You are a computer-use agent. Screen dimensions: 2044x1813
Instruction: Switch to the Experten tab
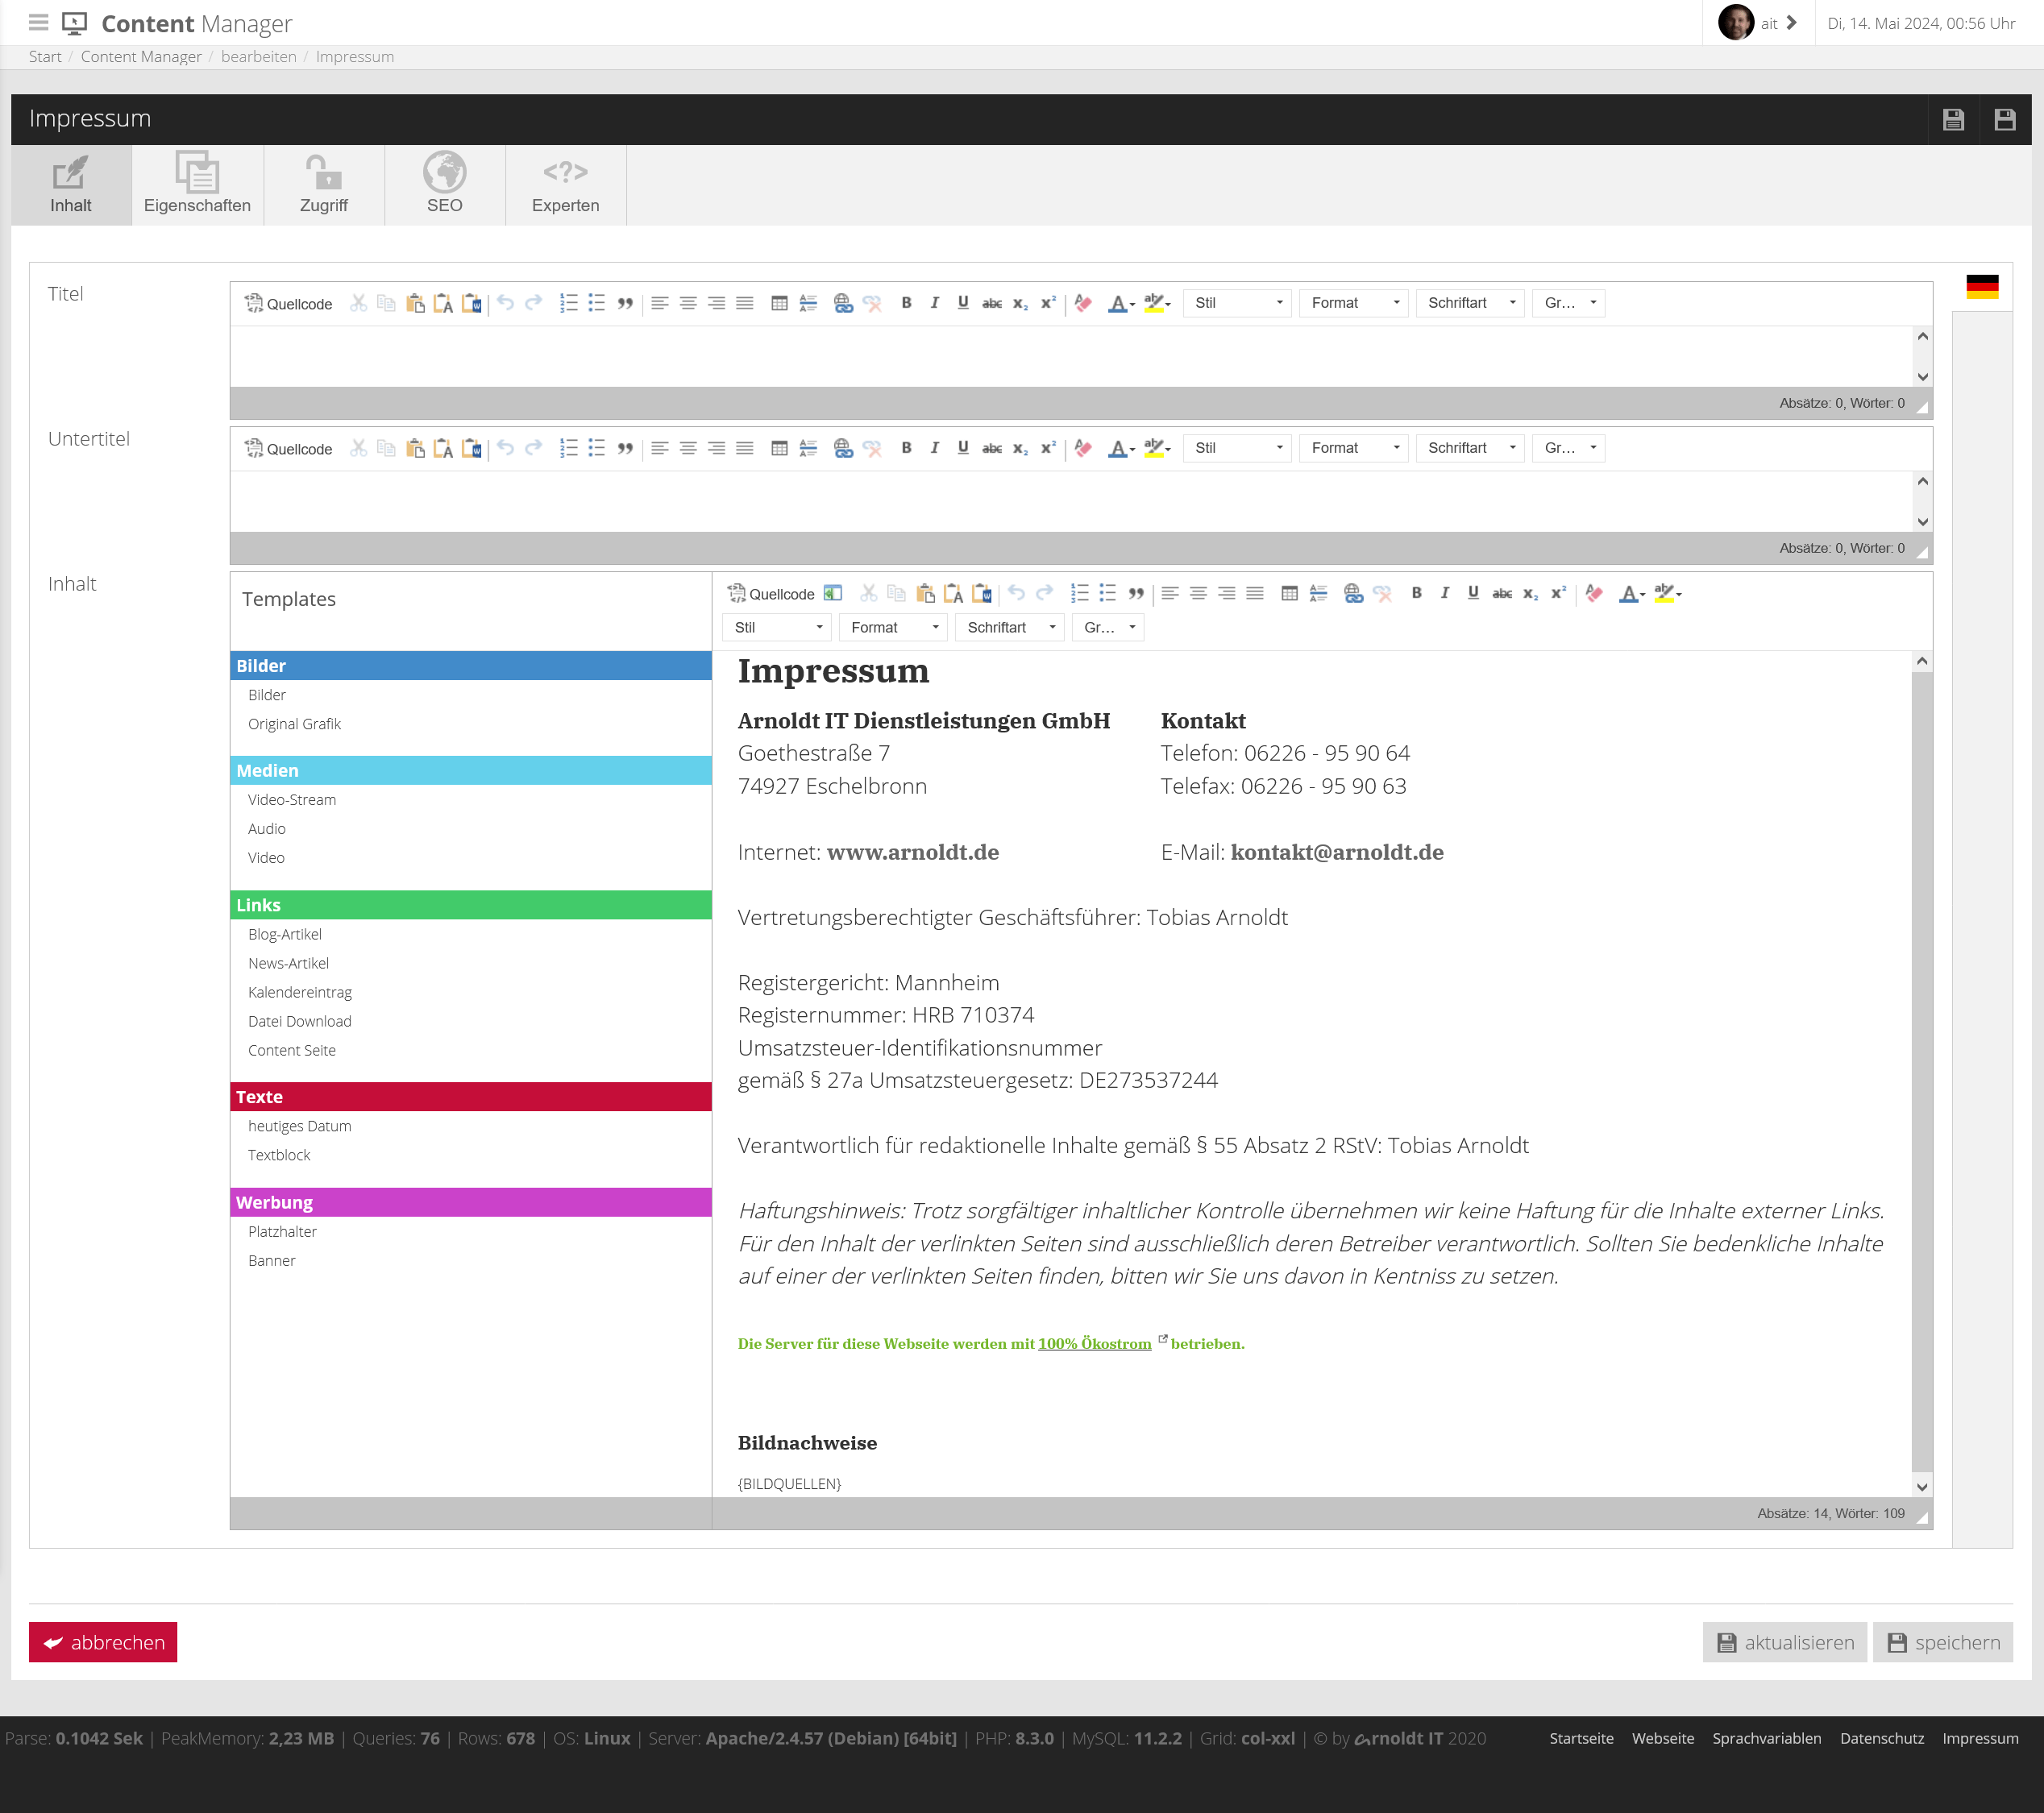point(566,185)
